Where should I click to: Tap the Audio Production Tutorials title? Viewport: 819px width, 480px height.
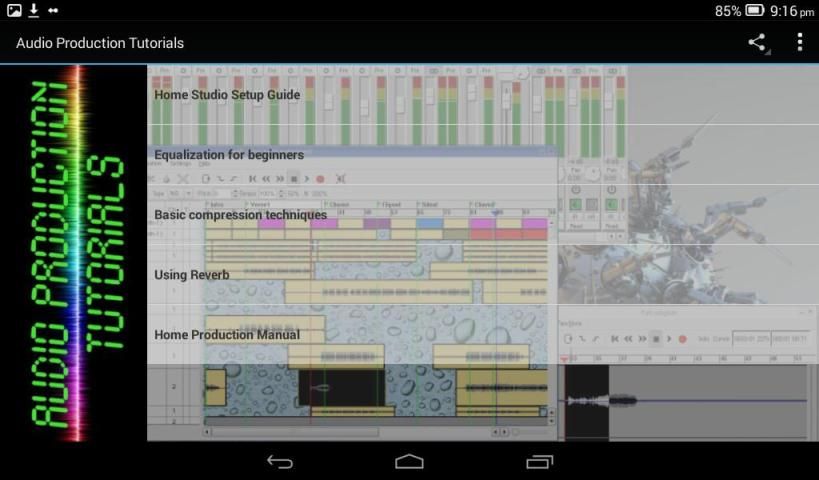coord(100,43)
